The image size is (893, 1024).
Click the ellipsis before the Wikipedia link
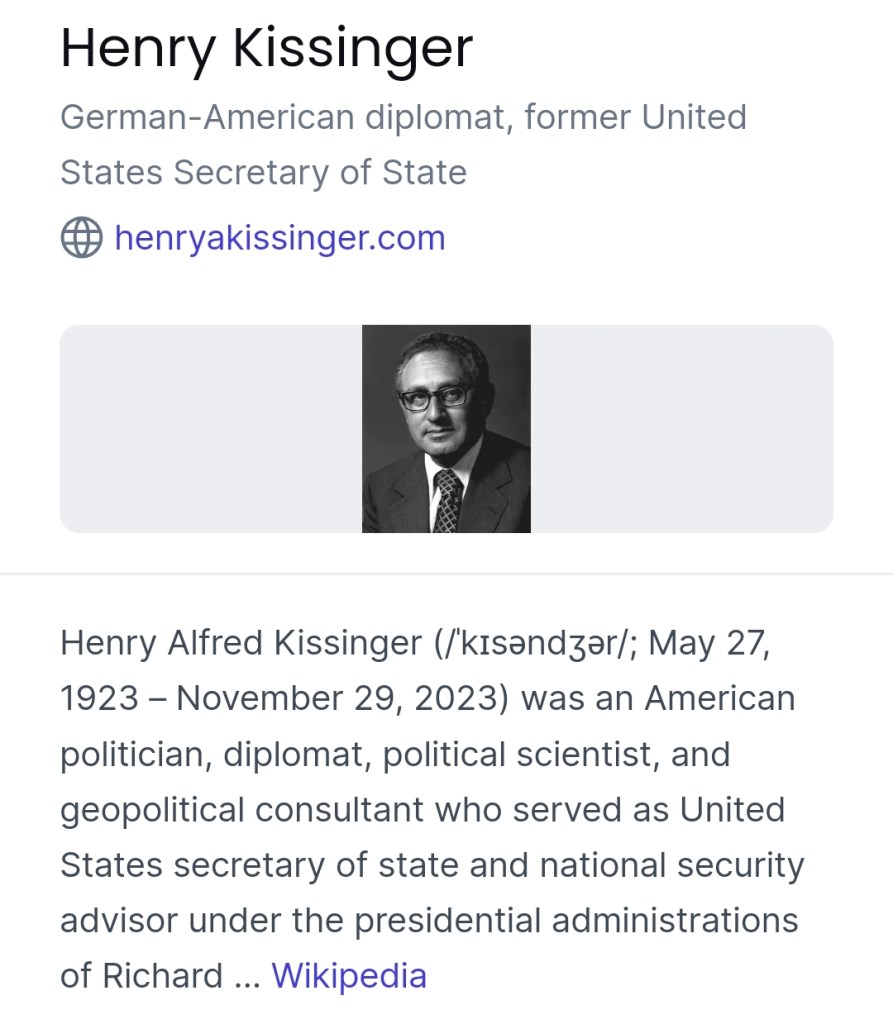pyautogui.click(x=245, y=975)
